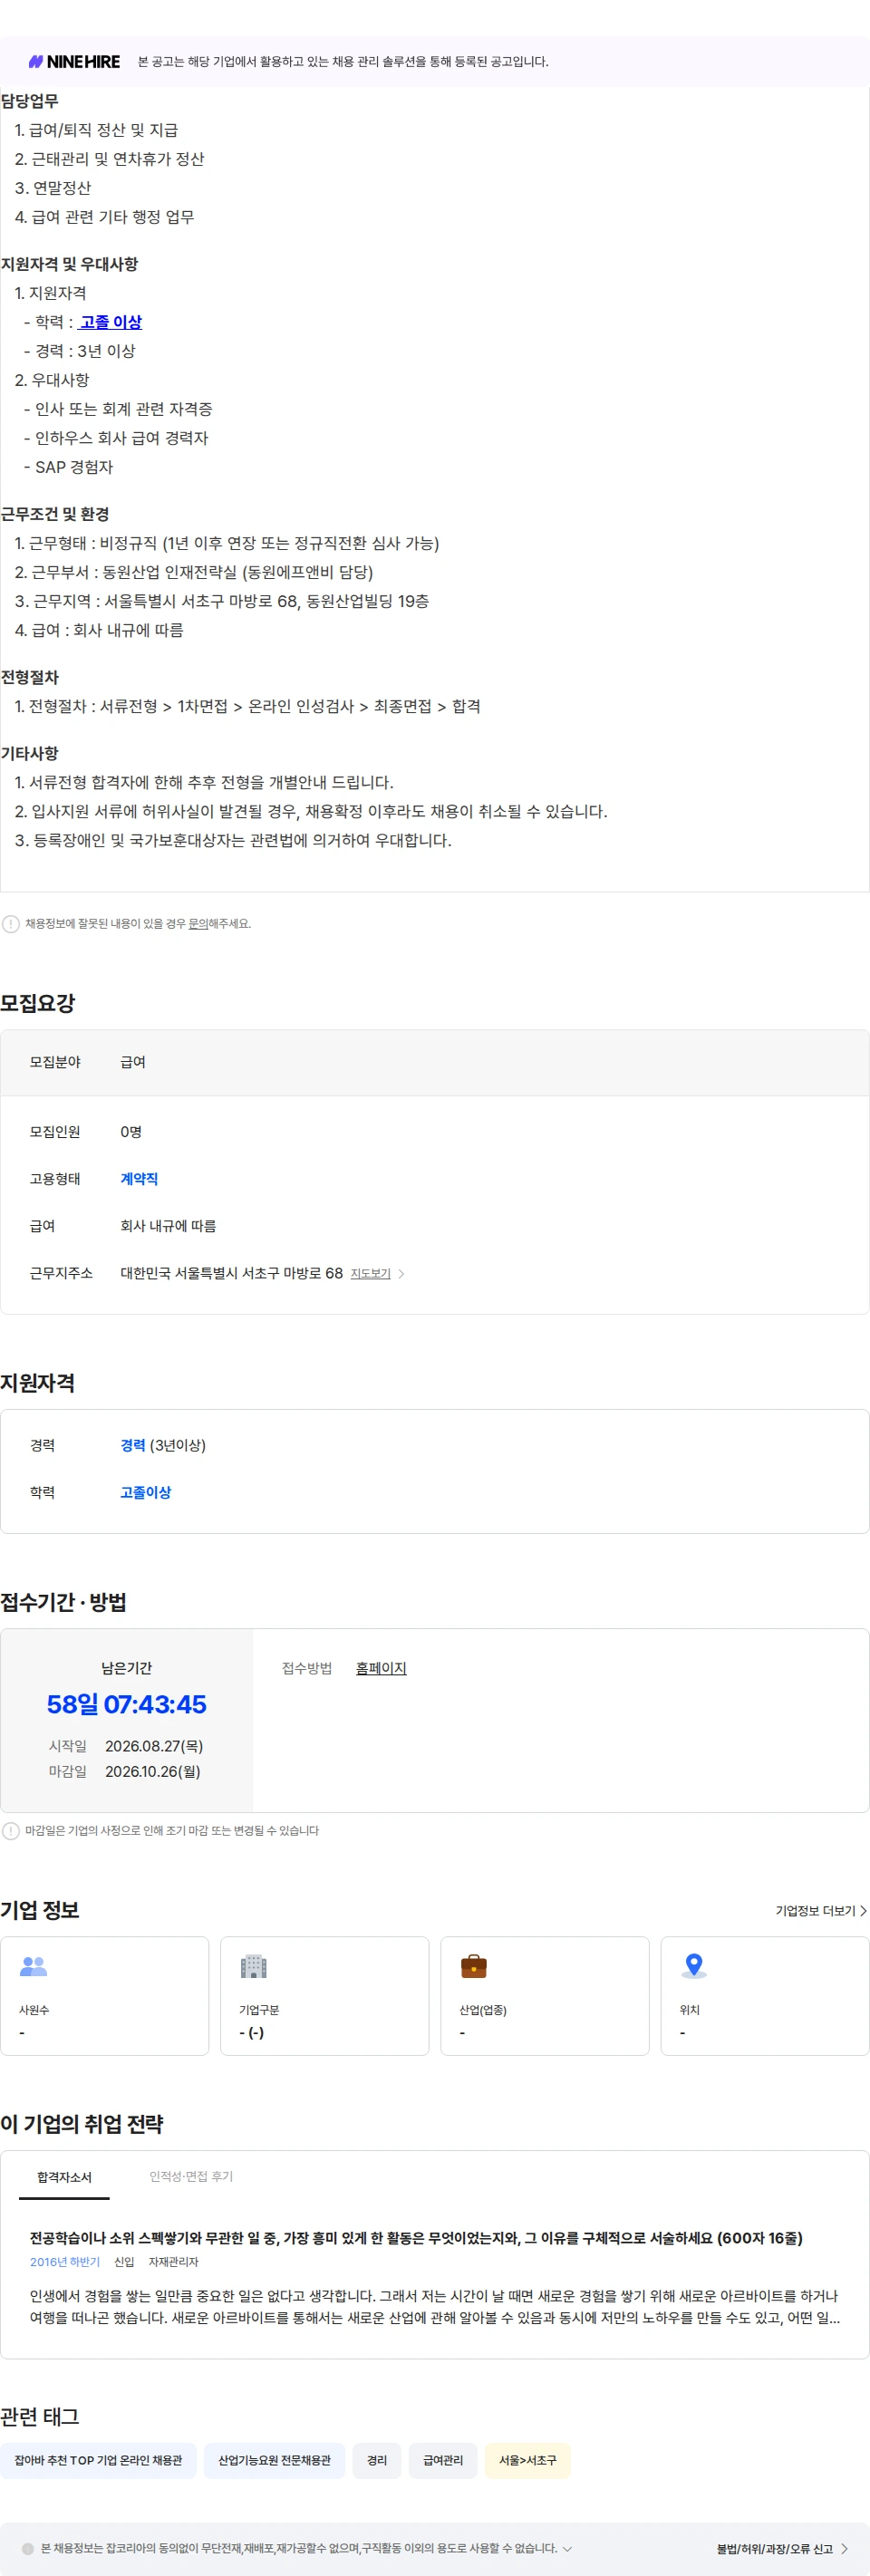Click the 산업(업종) briefcase icon
The width and height of the screenshot is (870, 2576).
point(474,1966)
